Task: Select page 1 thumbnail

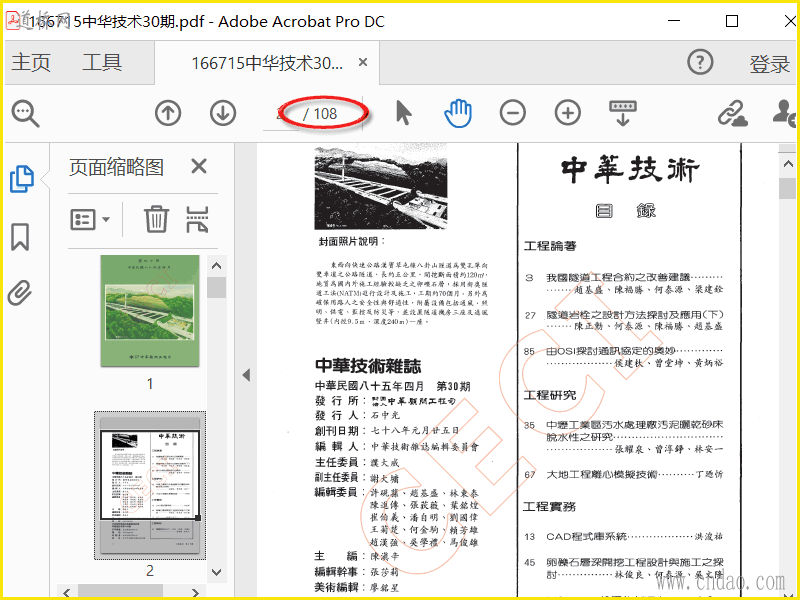Action: pos(150,311)
